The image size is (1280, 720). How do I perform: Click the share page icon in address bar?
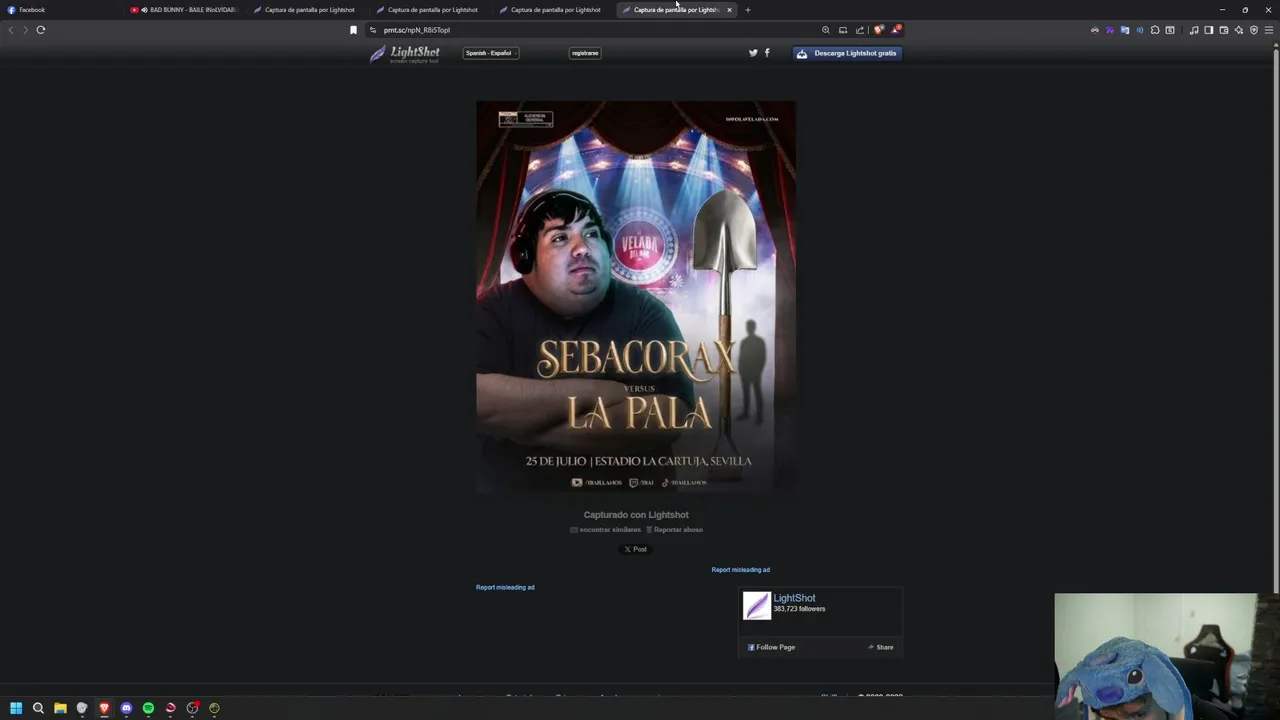(860, 30)
